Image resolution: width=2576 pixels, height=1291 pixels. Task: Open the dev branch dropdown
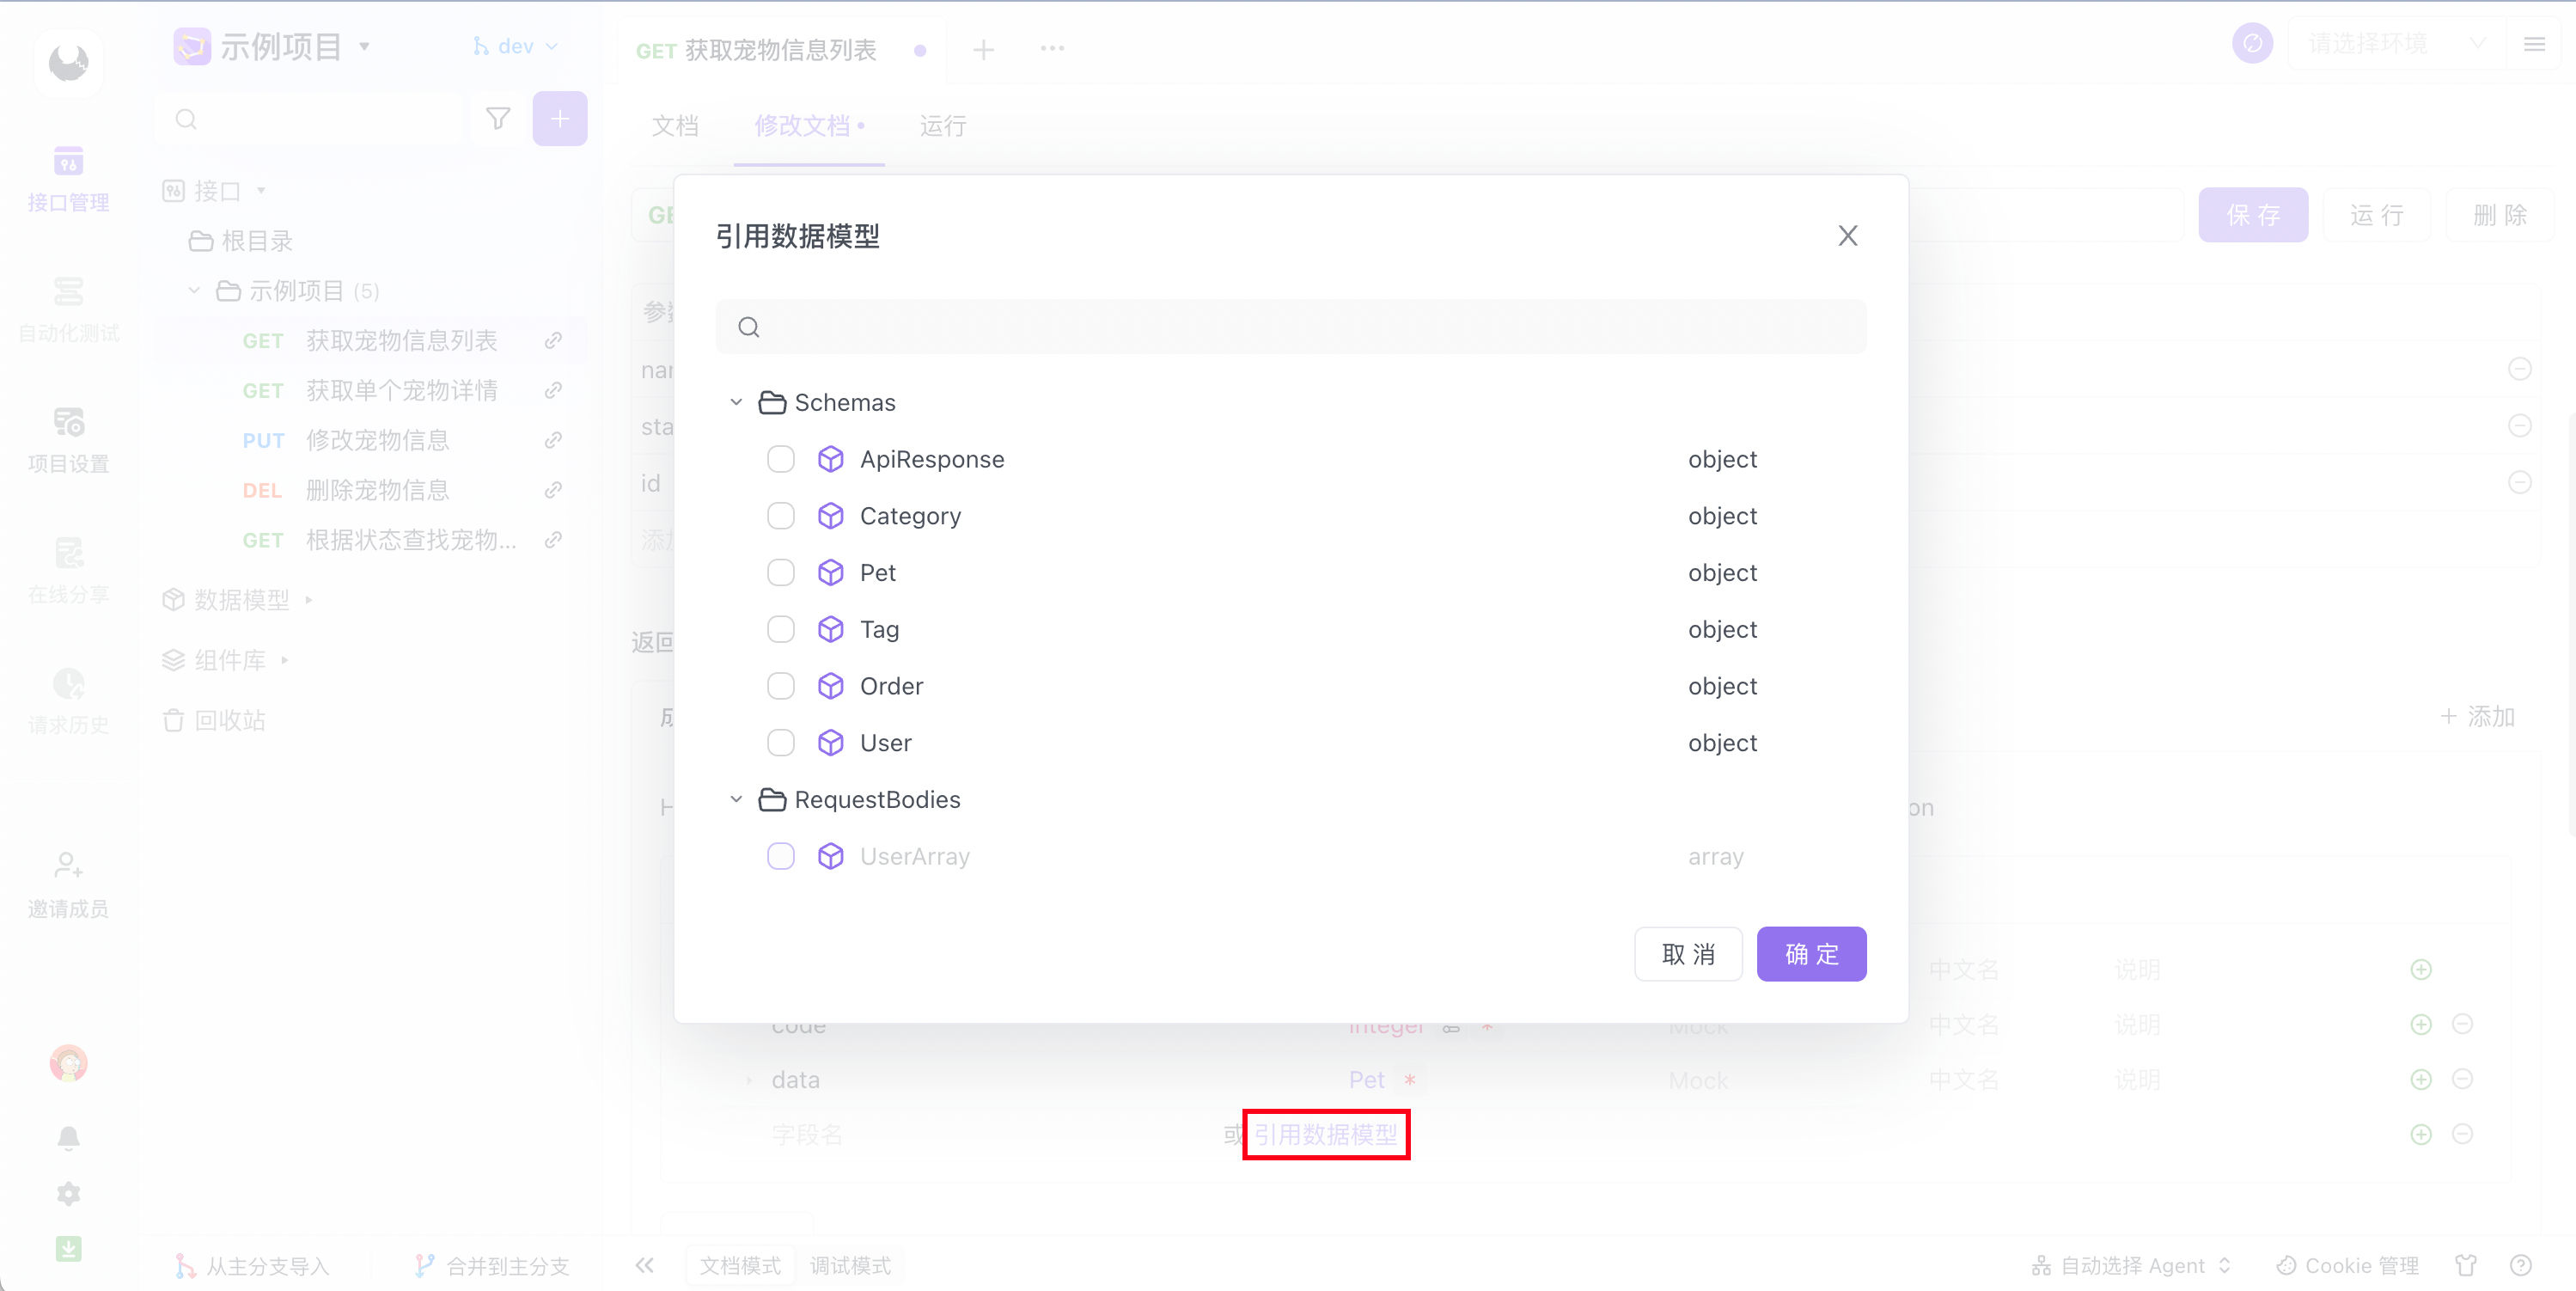click(516, 46)
